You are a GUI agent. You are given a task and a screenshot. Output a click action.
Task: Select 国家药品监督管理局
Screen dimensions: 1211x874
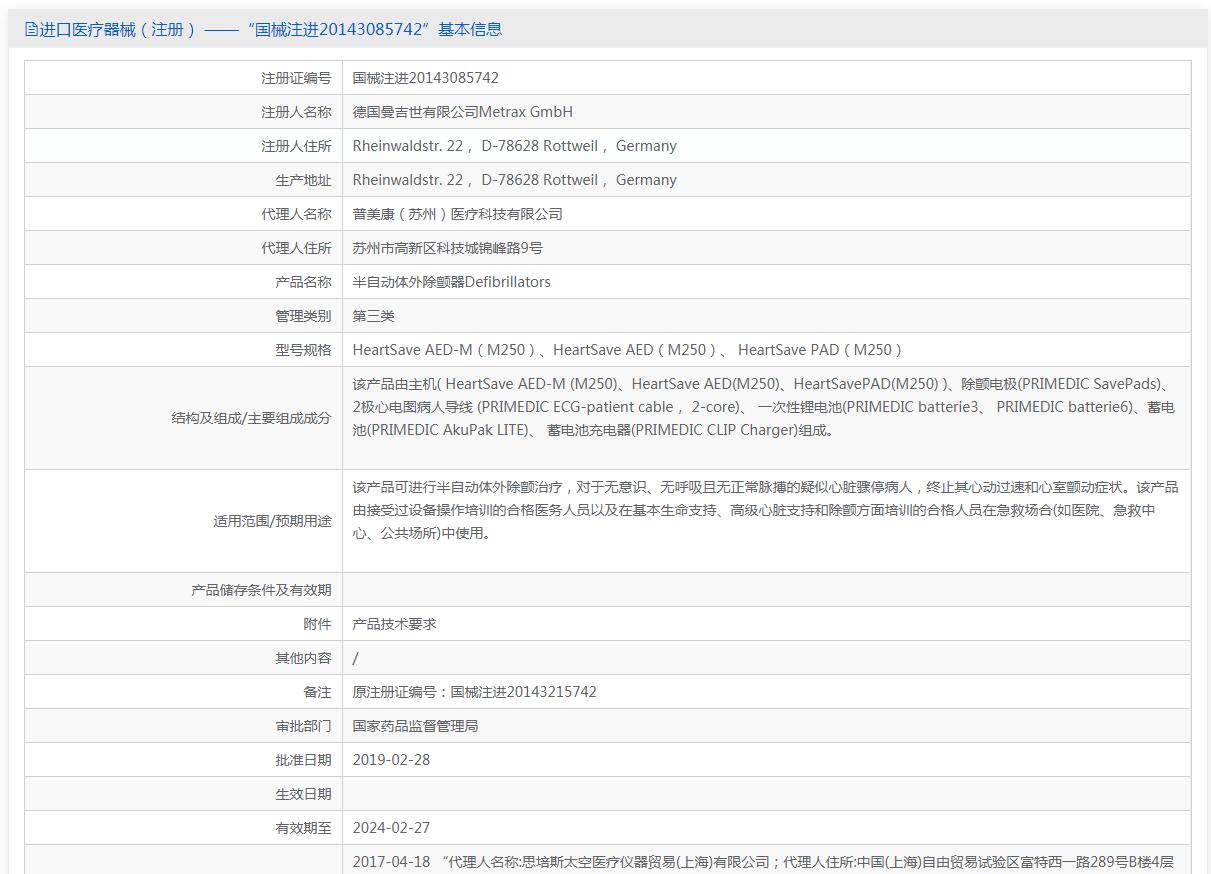(415, 726)
